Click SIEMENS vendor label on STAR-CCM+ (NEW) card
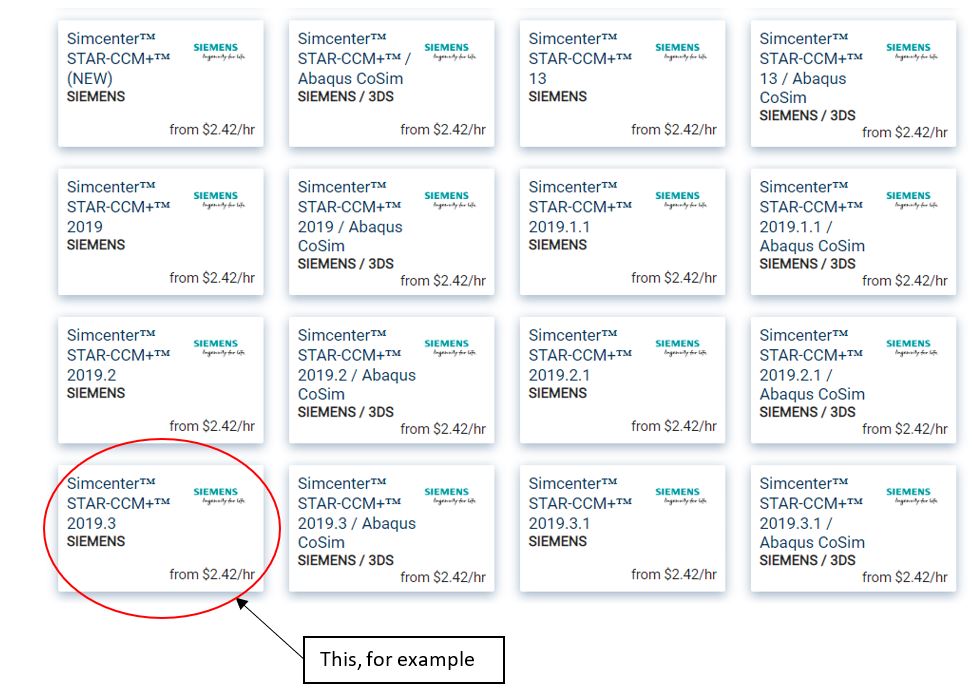 pos(96,97)
